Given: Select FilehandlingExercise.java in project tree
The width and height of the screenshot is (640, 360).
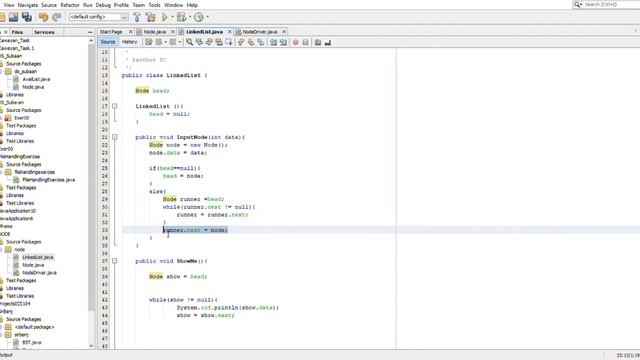Looking at the screenshot, I should coord(49,180).
